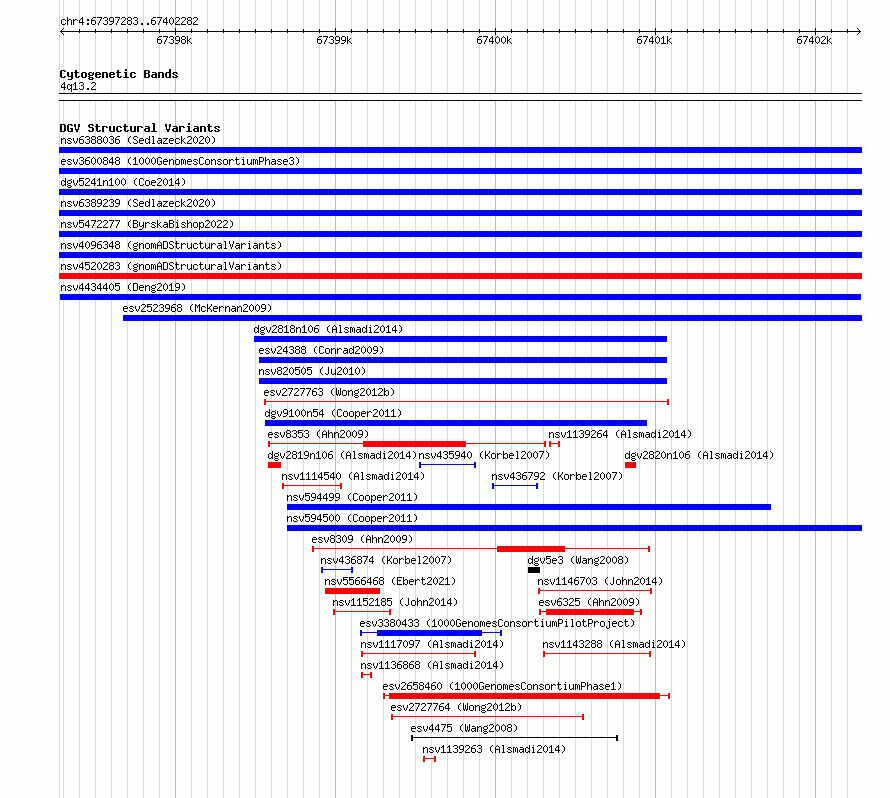Click nsv5566468 (Ebert2021) label
Image resolution: width=890 pixels, height=798 pixels.
coord(390,581)
